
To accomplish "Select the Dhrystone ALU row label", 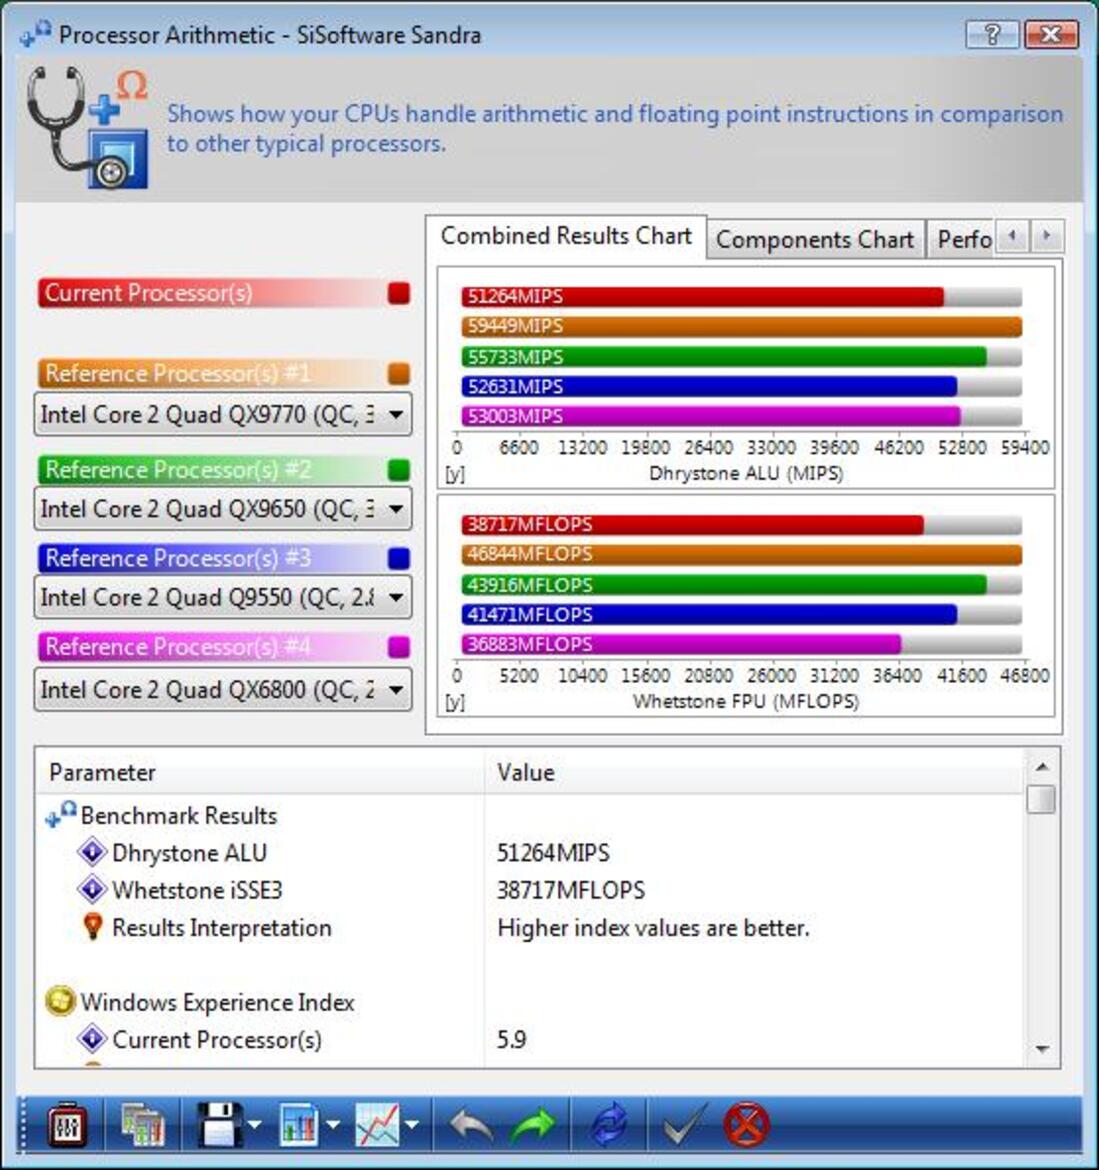I will 189,852.
